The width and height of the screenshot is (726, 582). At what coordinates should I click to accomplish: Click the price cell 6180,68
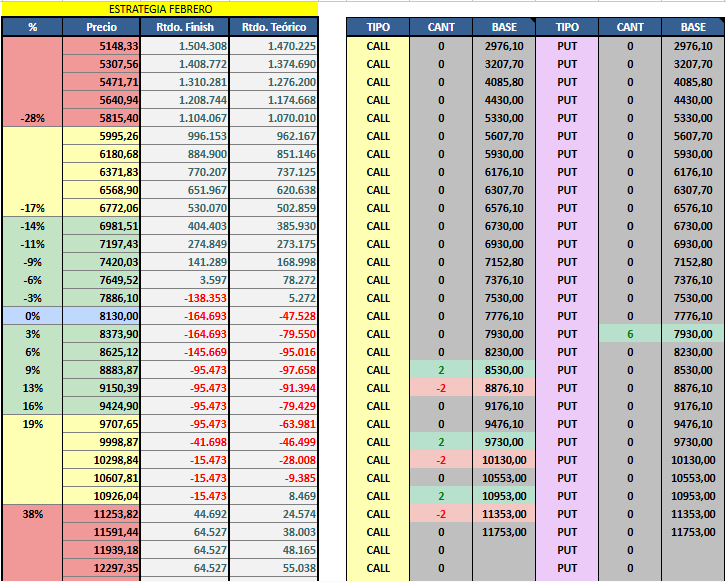pyautogui.click(x=101, y=154)
